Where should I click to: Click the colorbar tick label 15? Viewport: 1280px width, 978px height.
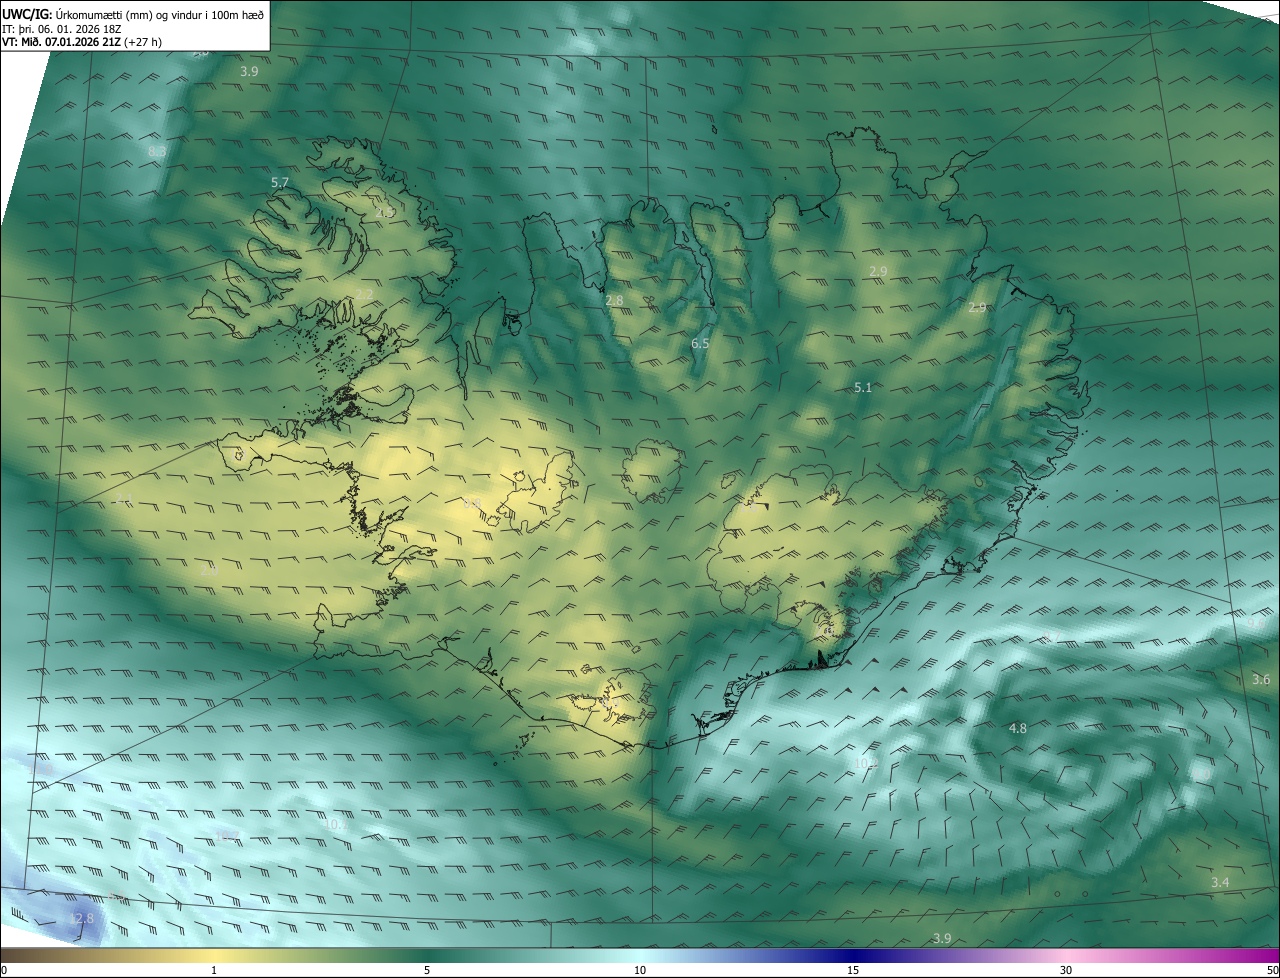point(853,970)
